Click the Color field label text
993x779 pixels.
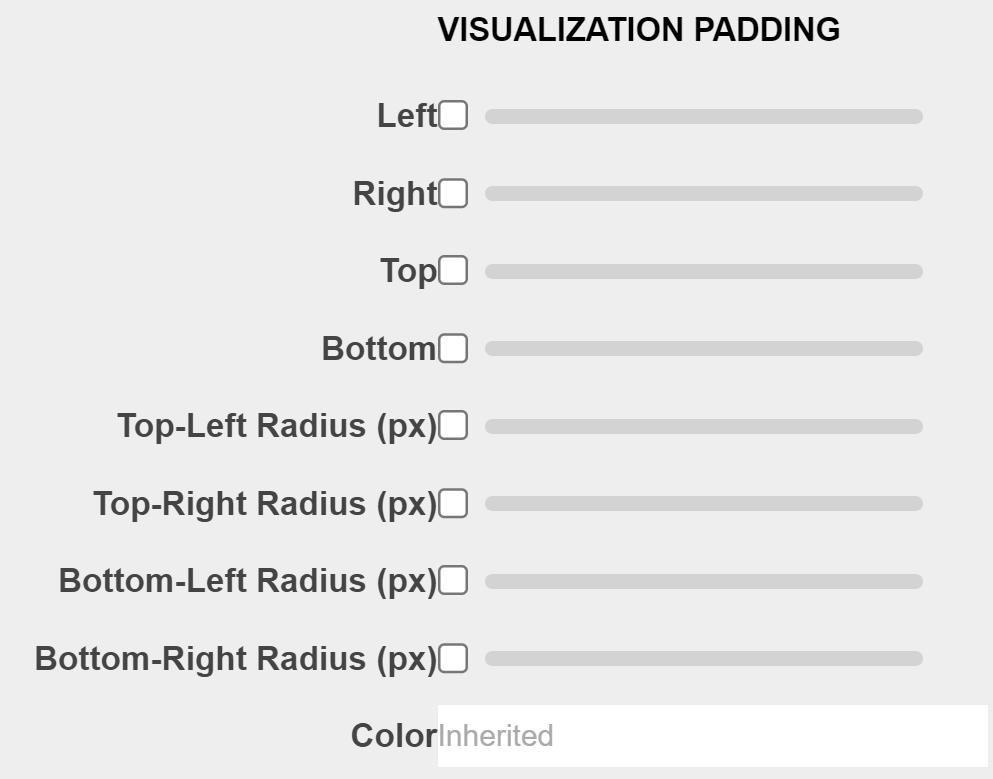tap(394, 736)
